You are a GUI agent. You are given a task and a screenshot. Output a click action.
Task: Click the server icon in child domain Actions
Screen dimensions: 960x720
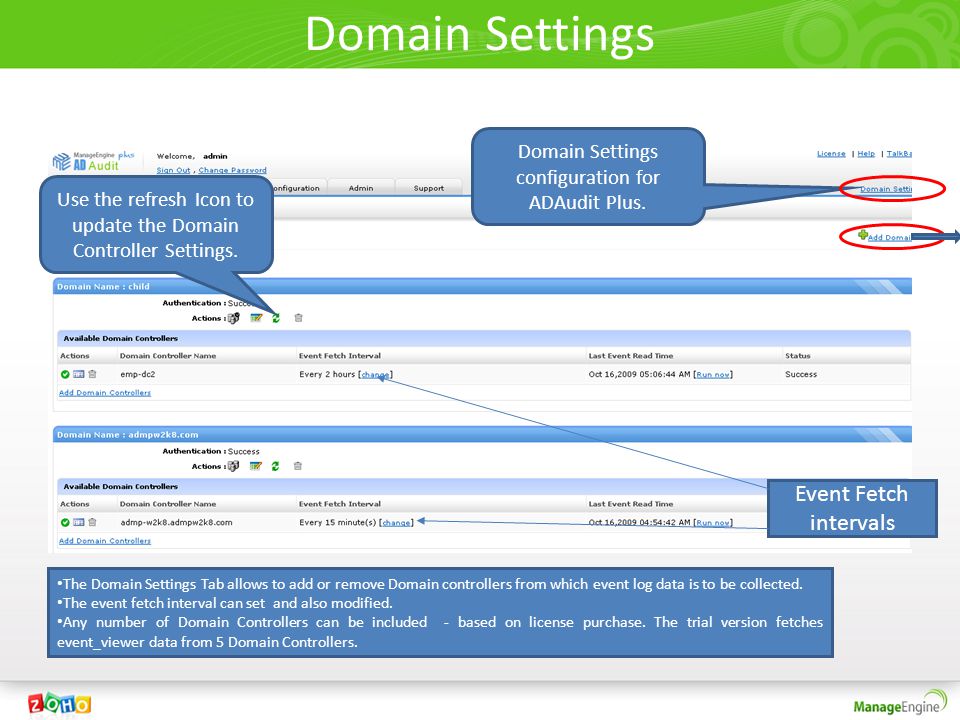pos(234,318)
